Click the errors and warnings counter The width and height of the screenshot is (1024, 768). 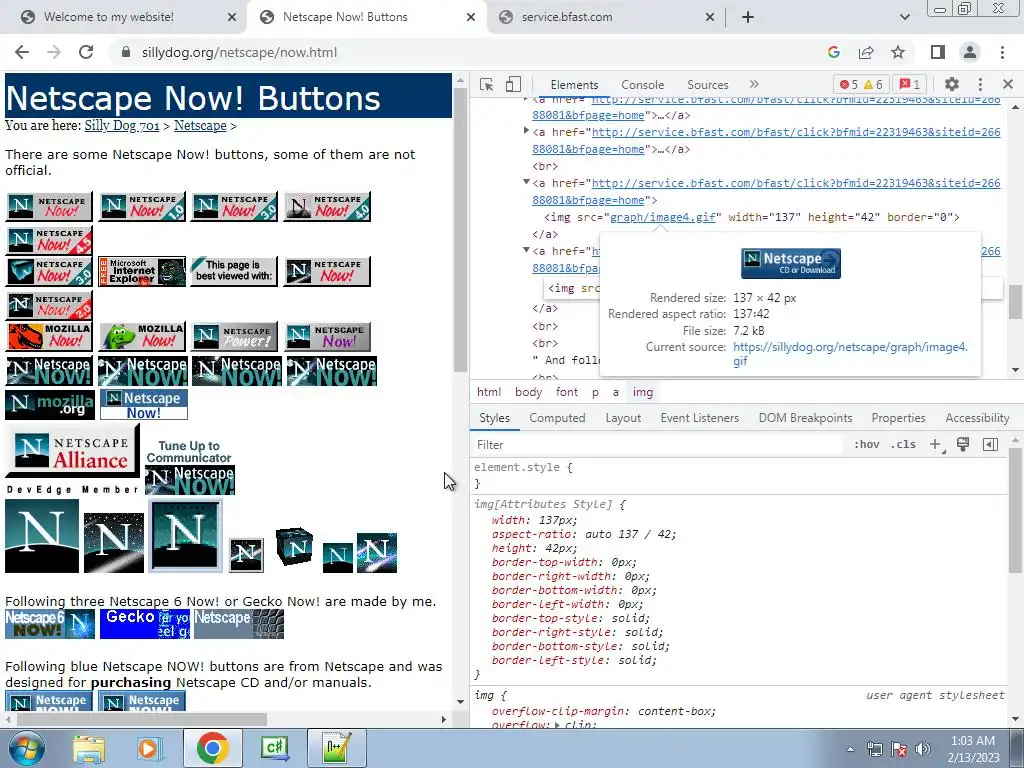(x=861, y=84)
